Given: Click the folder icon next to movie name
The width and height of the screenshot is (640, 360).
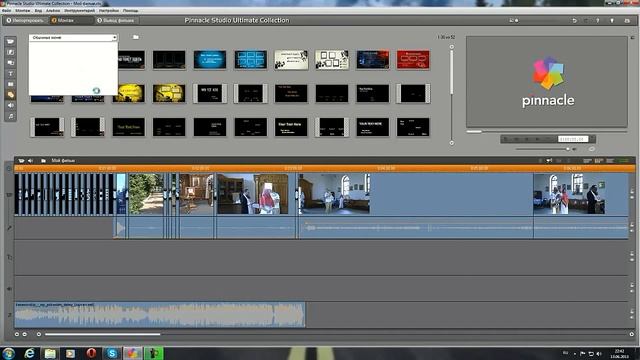Looking at the screenshot, I should (x=43, y=161).
